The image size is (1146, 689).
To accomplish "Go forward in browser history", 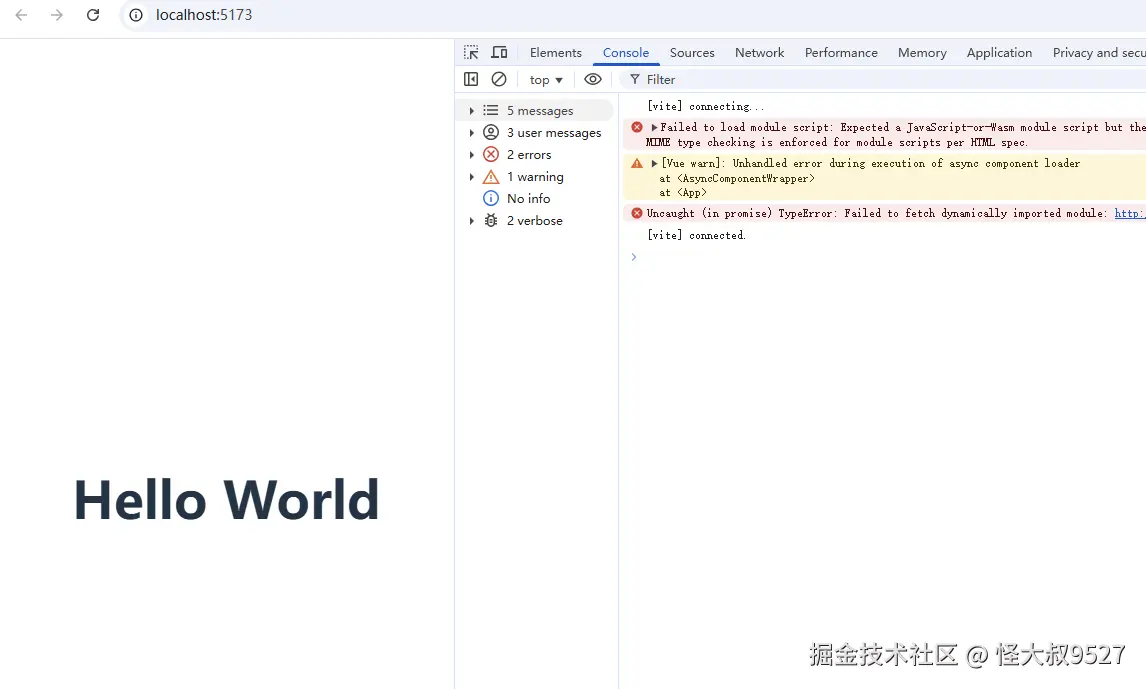I will coord(56,15).
